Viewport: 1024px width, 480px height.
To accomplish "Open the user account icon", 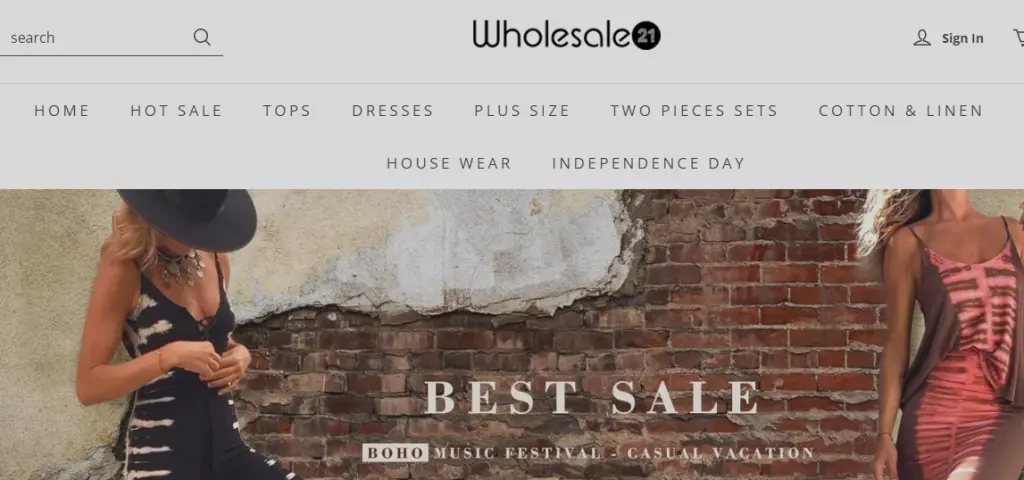I will pyautogui.click(x=921, y=38).
